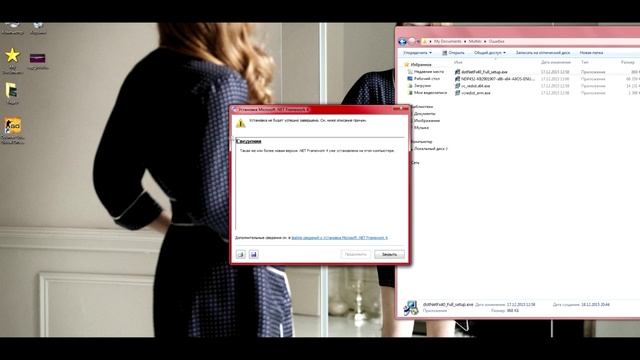Image resolution: width=640 pixels, height=360 pixels.
Task: Select the folder icon on the desktop
Action: coord(12,91)
